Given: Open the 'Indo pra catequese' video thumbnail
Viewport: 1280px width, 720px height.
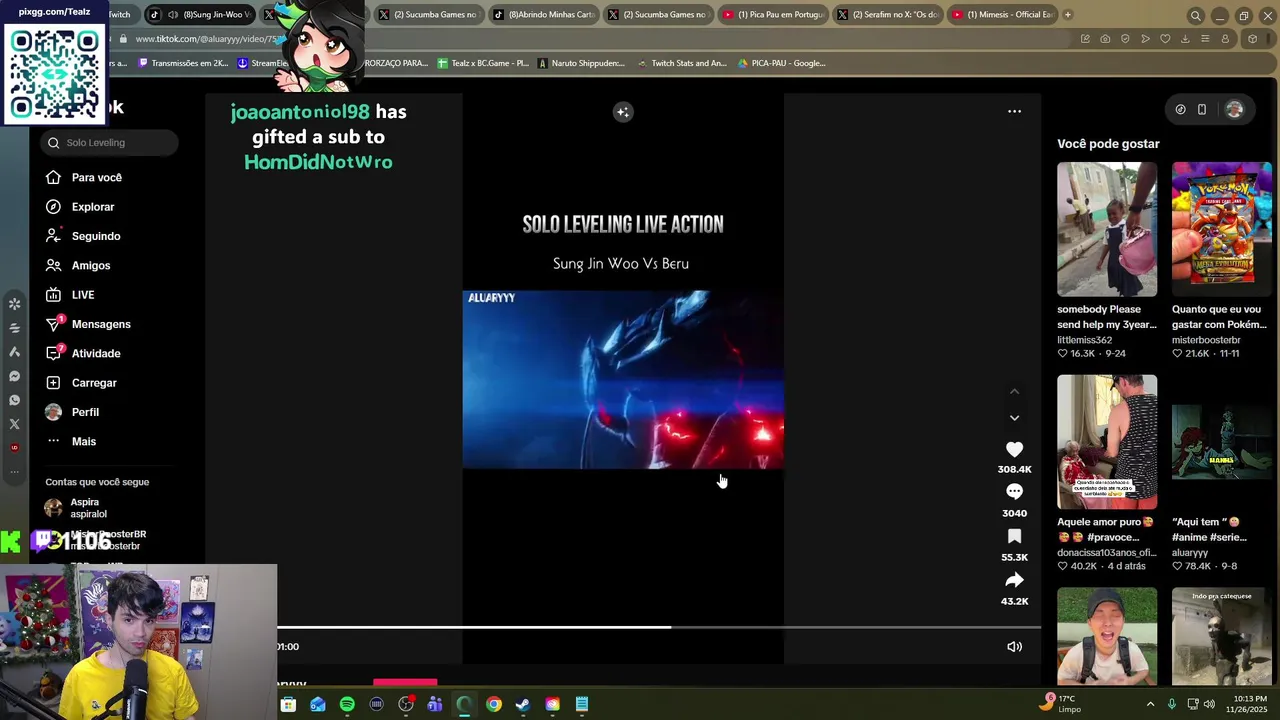Looking at the screenshot, I should click(1222, 637).
